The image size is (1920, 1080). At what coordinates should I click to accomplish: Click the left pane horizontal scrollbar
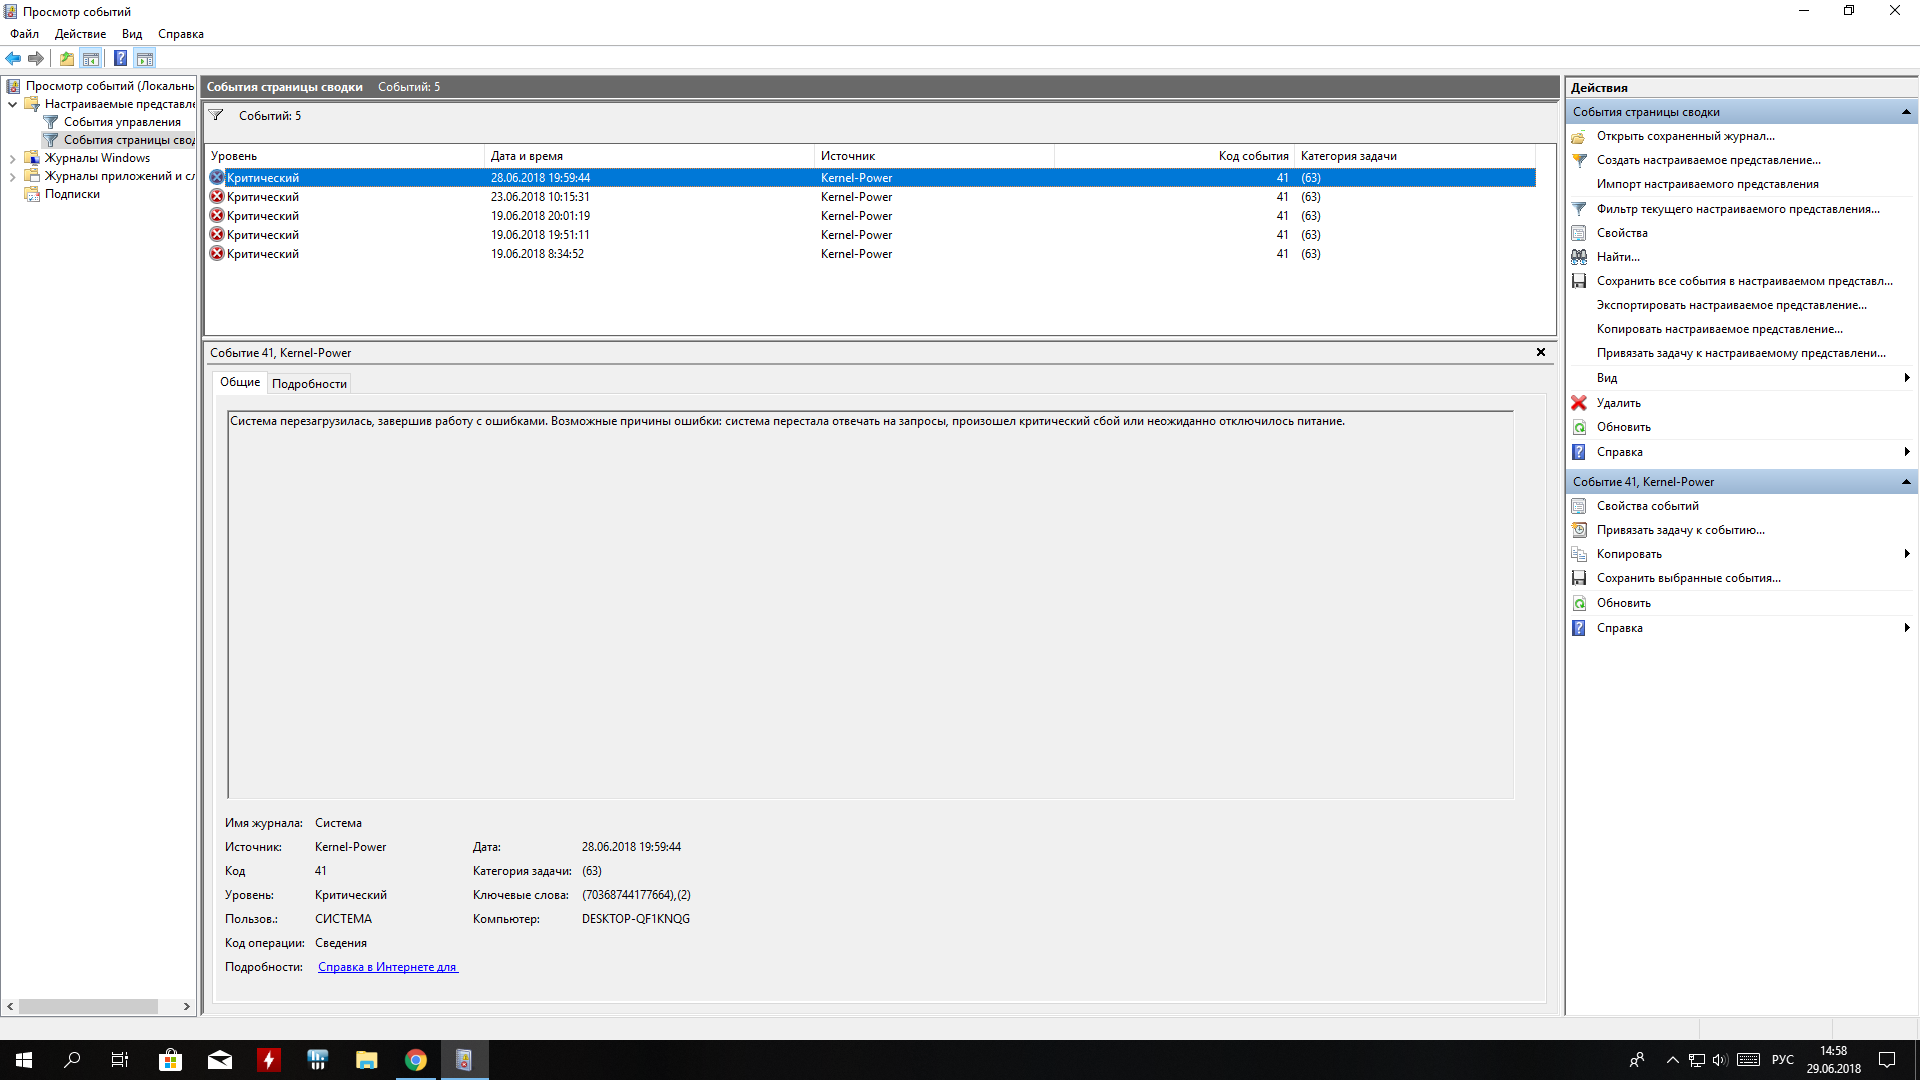88,1006
